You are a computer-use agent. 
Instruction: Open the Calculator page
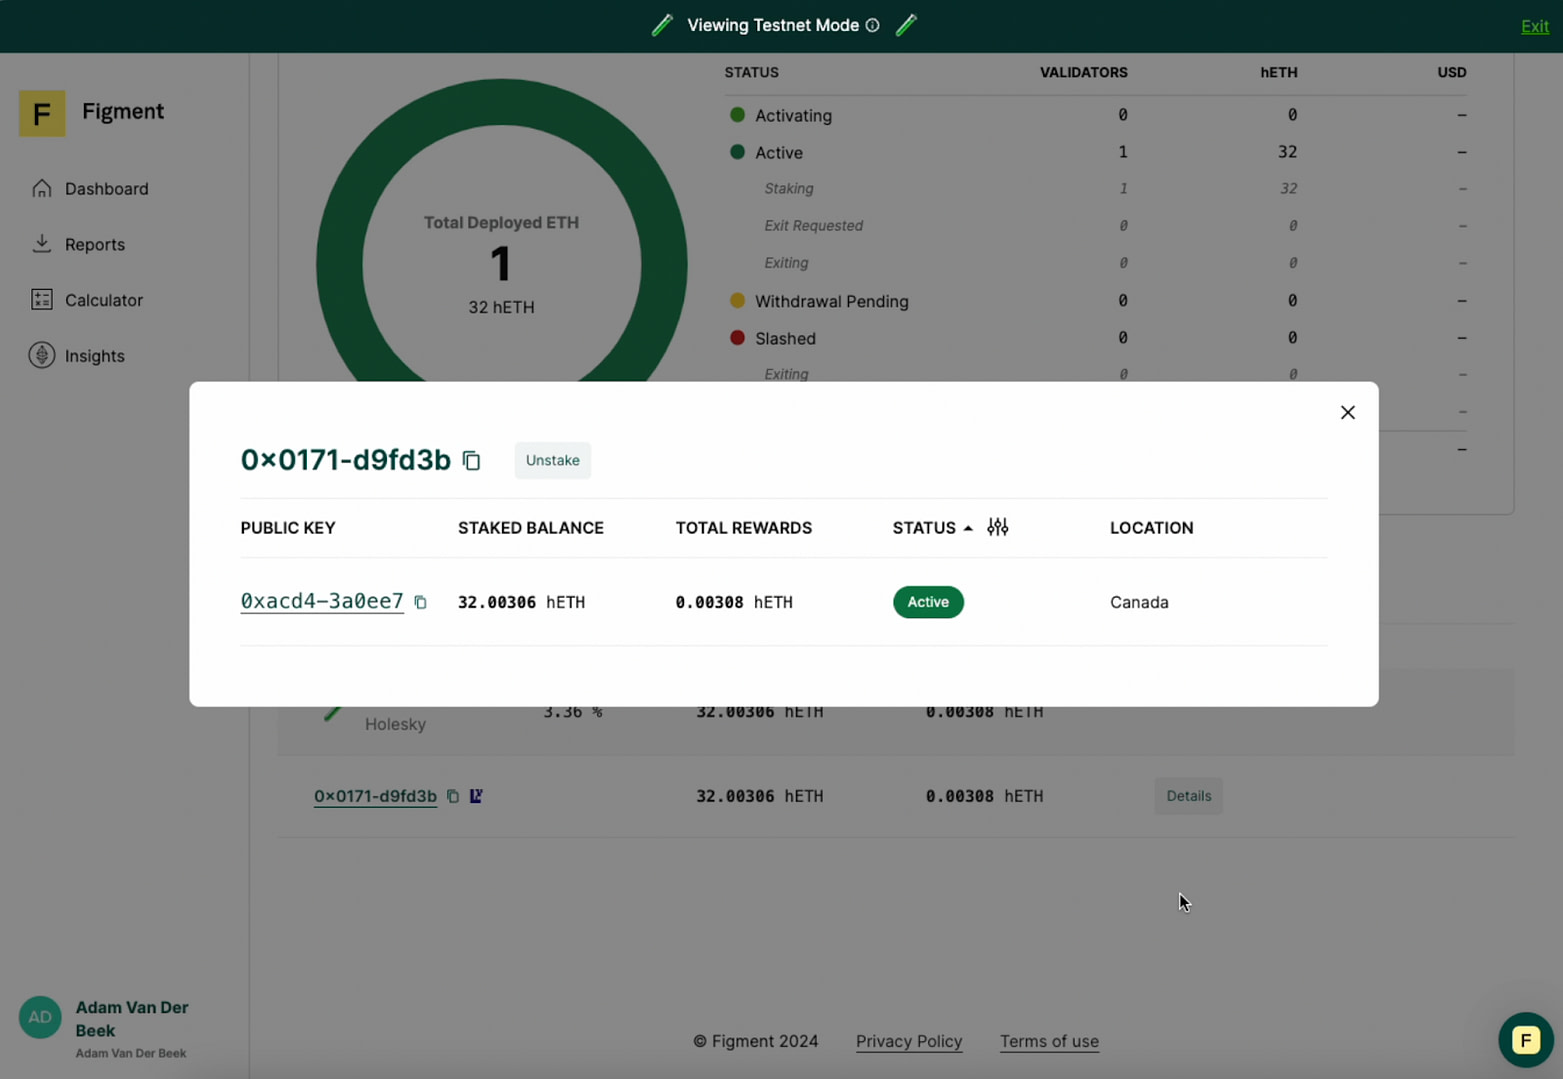point(103,300)
